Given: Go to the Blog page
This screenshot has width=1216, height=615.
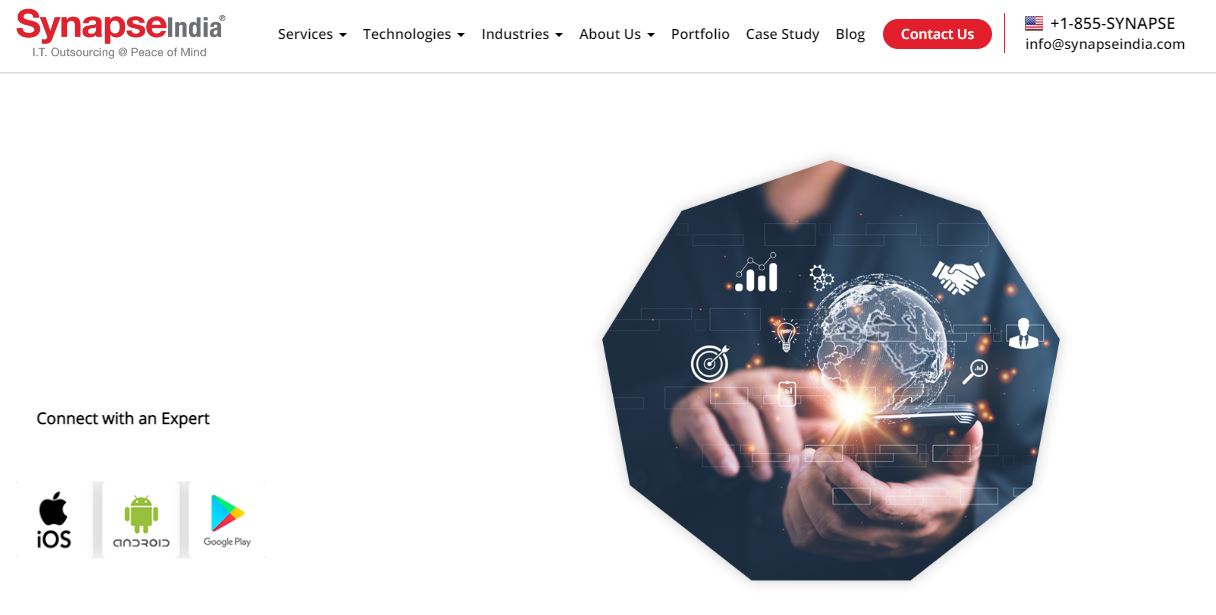Looking at the screenshot, I should (850, 34).
